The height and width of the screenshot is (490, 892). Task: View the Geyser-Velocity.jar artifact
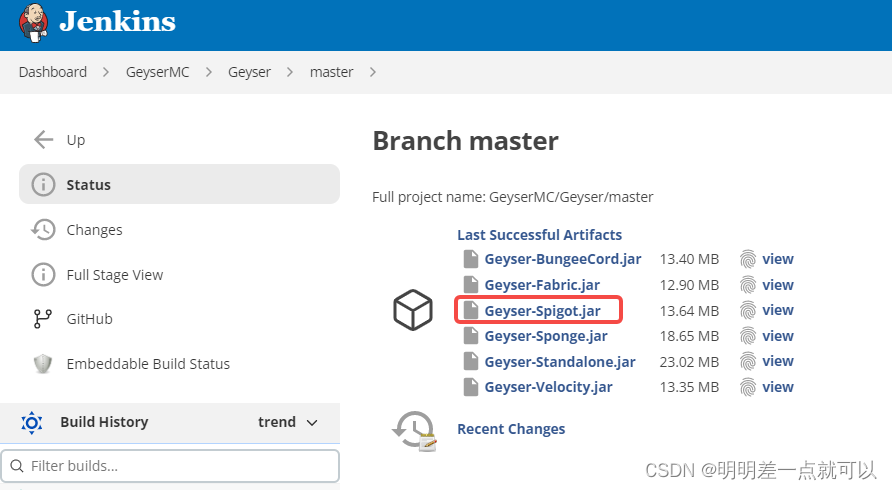pos(778,387)
